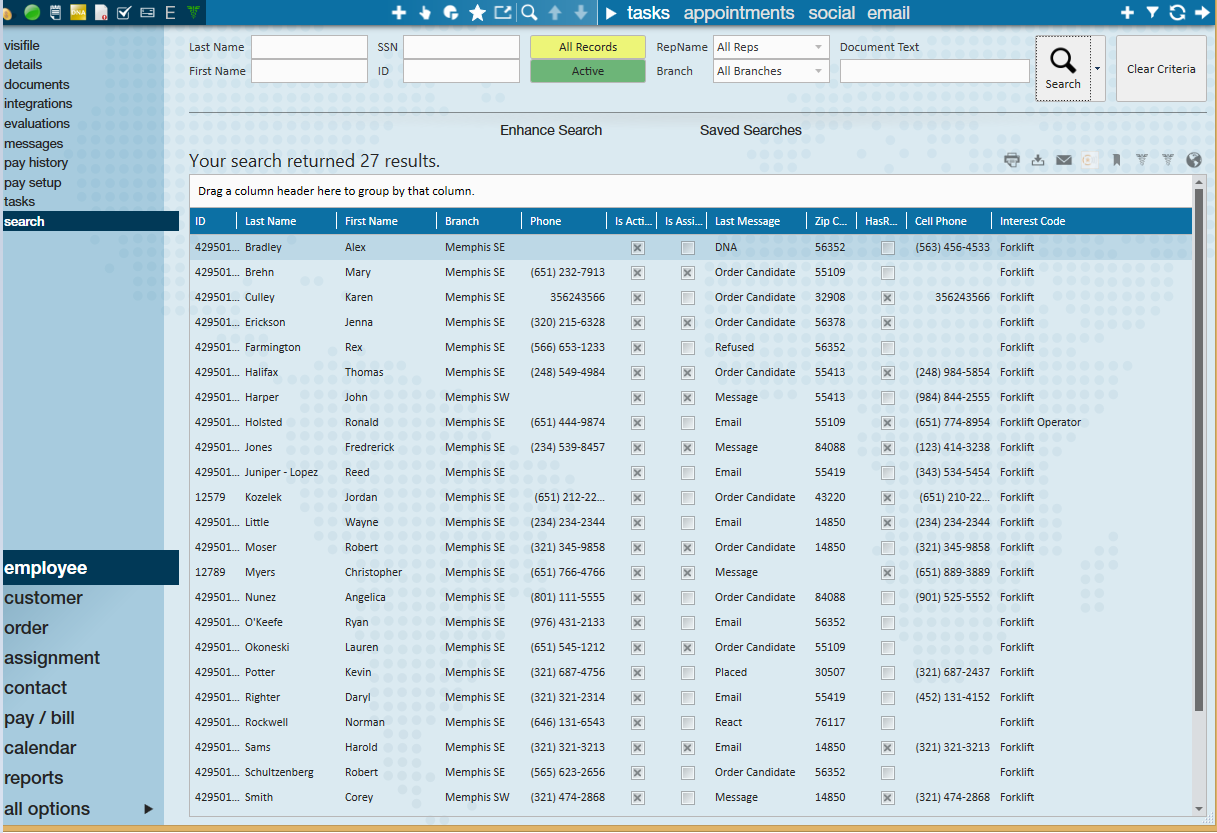Click the Last Name input field
1217x833 pixels.
pyautogui.click(x=309, y=47)
